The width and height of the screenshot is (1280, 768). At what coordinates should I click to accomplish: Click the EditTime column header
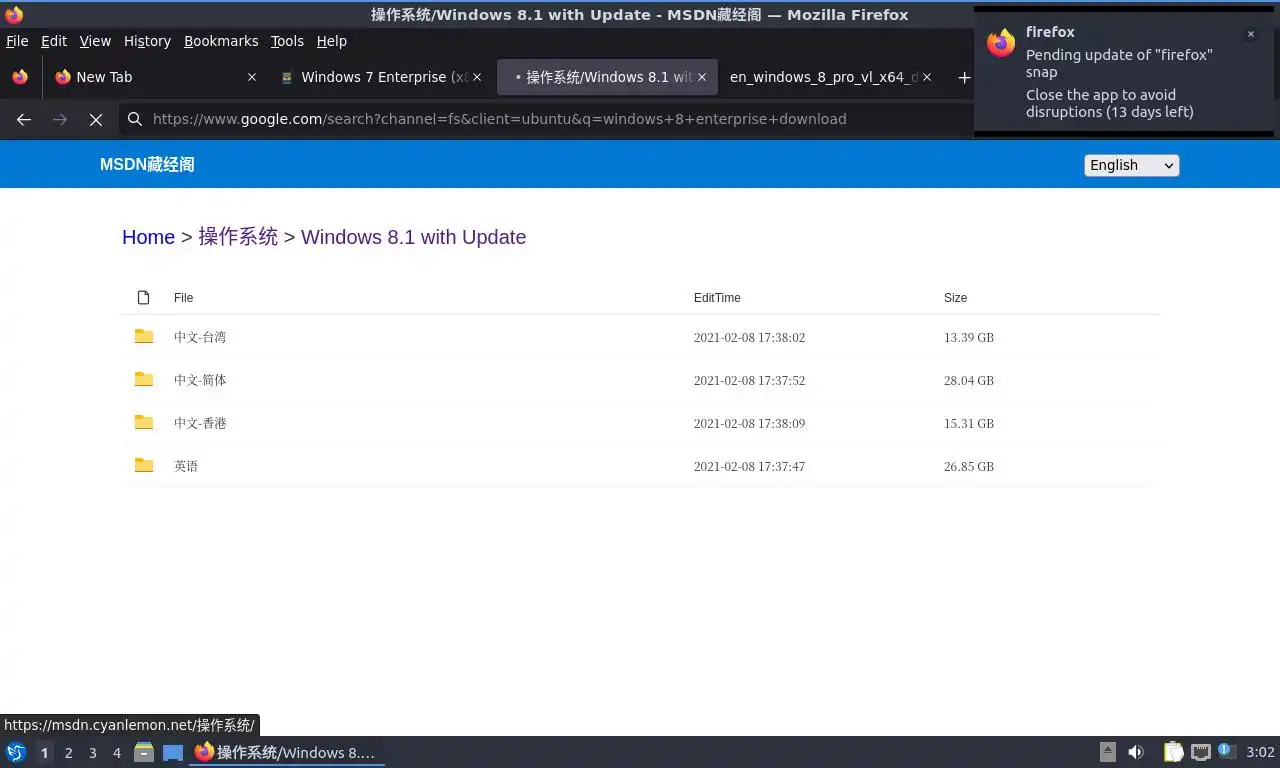click(x=717, y=298)
